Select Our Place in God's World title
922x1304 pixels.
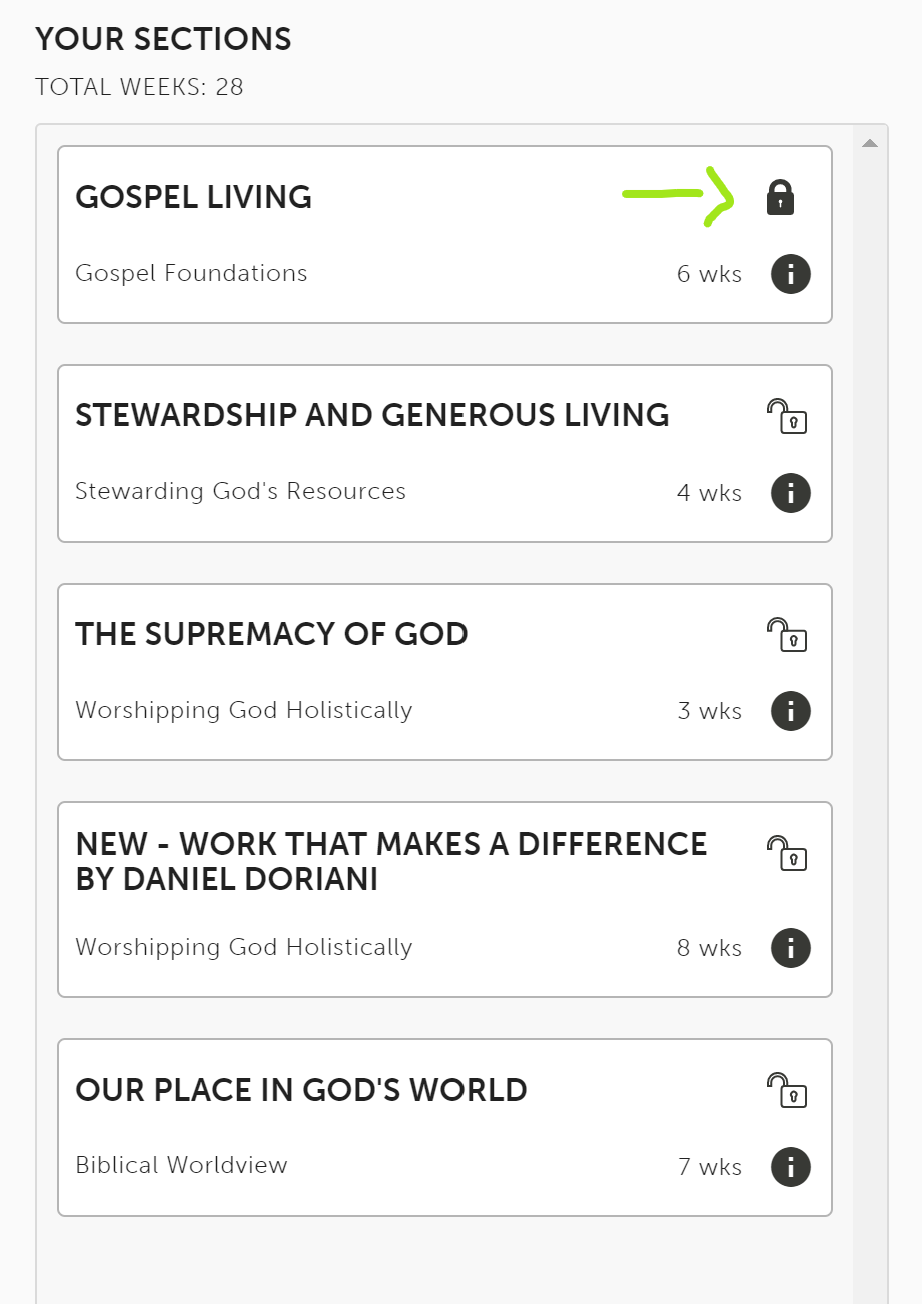click(302, 1089)
